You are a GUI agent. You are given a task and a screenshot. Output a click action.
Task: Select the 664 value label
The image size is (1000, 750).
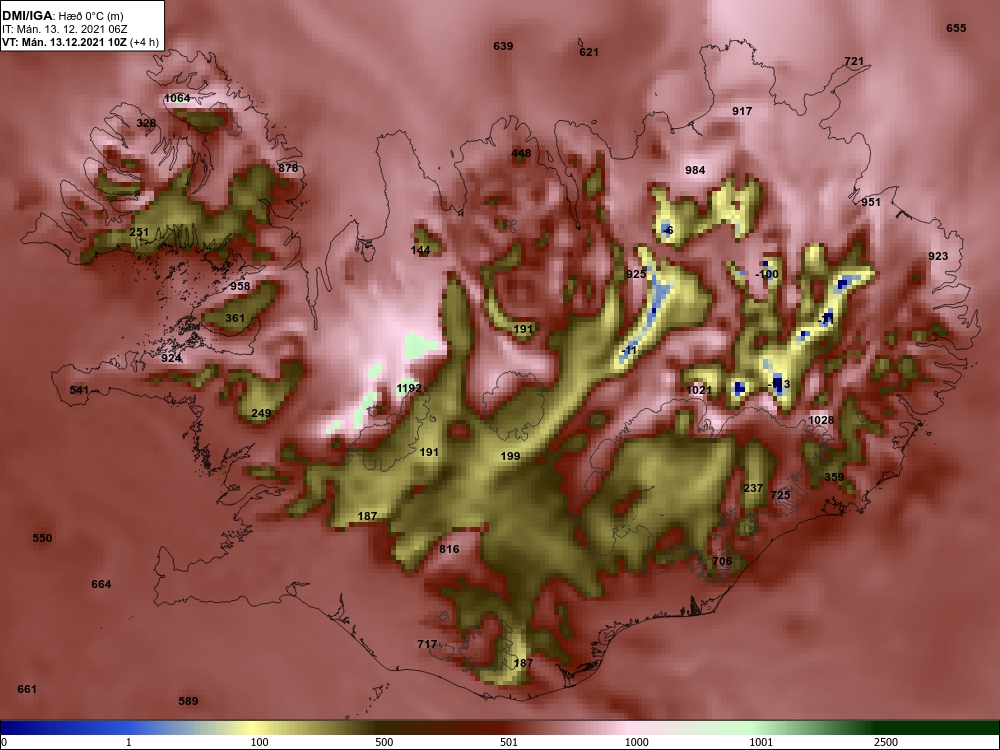101,584
